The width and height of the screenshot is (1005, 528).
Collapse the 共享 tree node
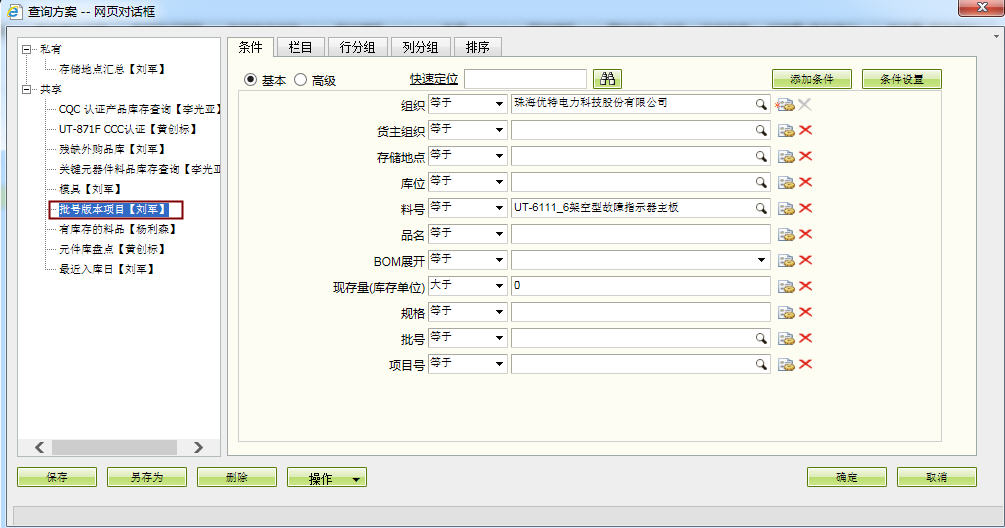click(27, 89)
